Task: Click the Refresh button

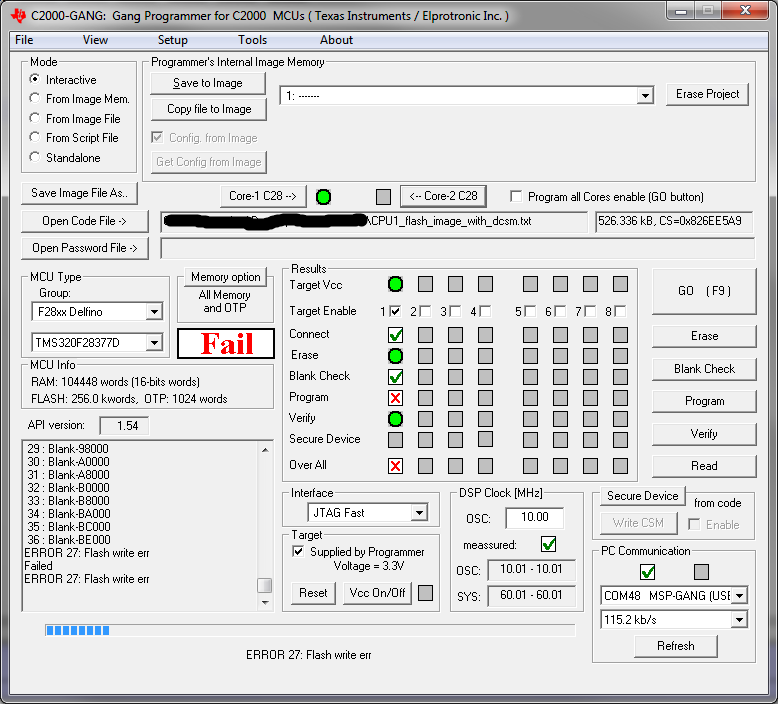Action: point(676,646)
